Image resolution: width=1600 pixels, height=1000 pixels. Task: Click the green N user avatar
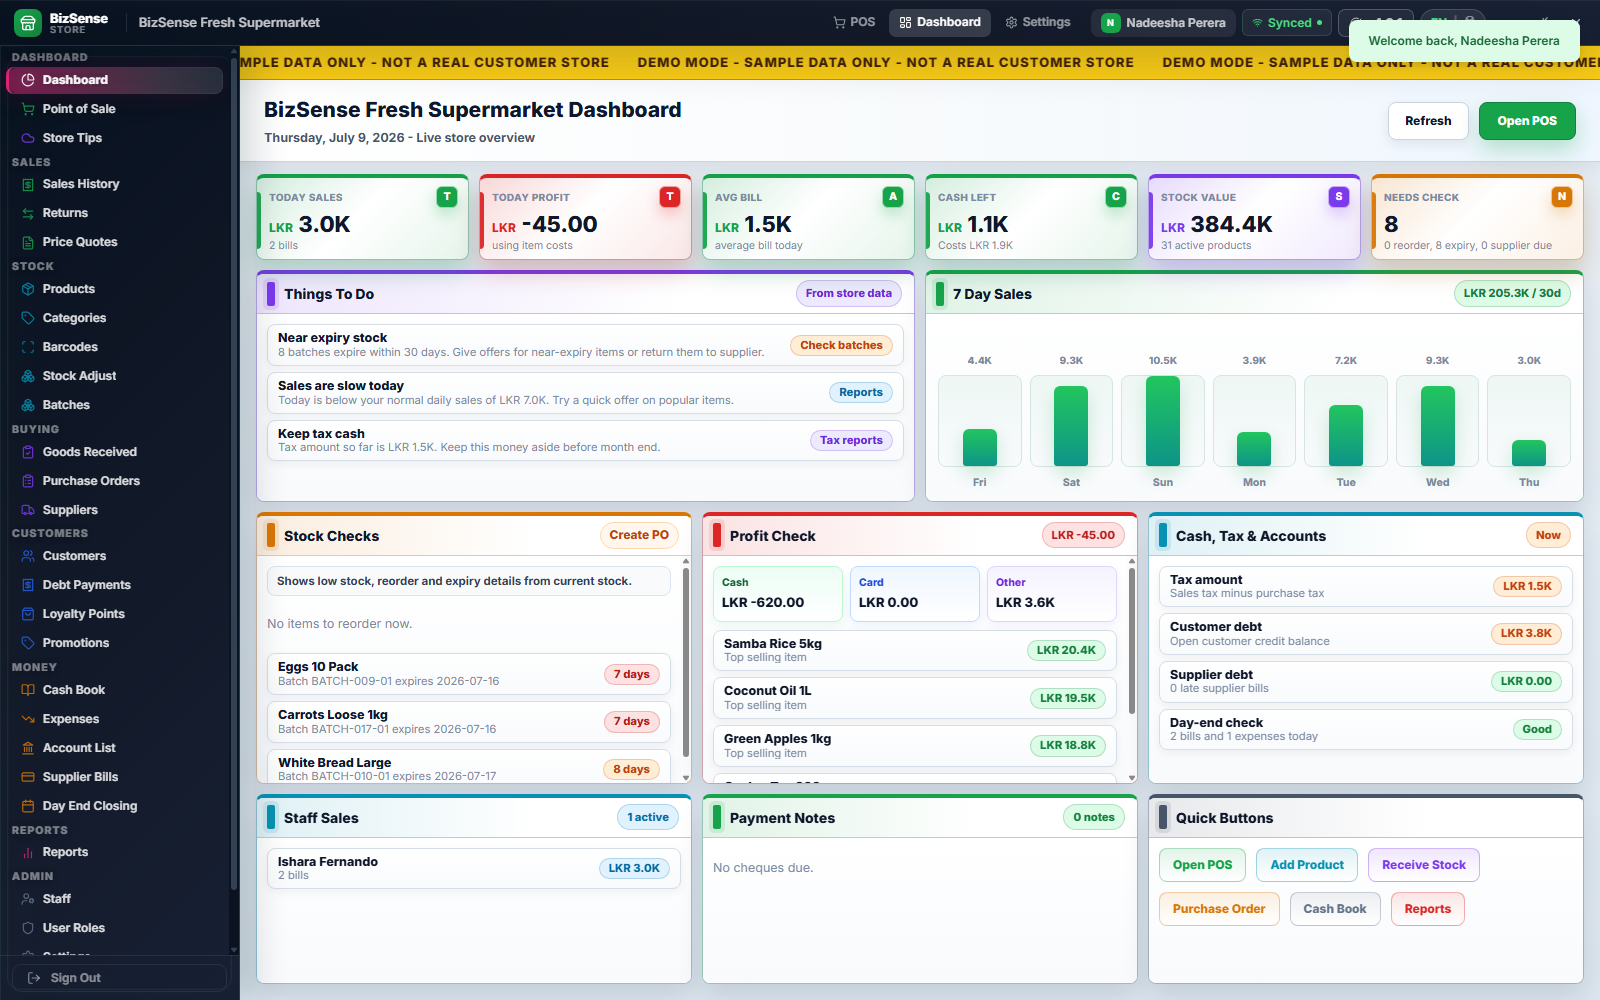tap(1110, 23)
